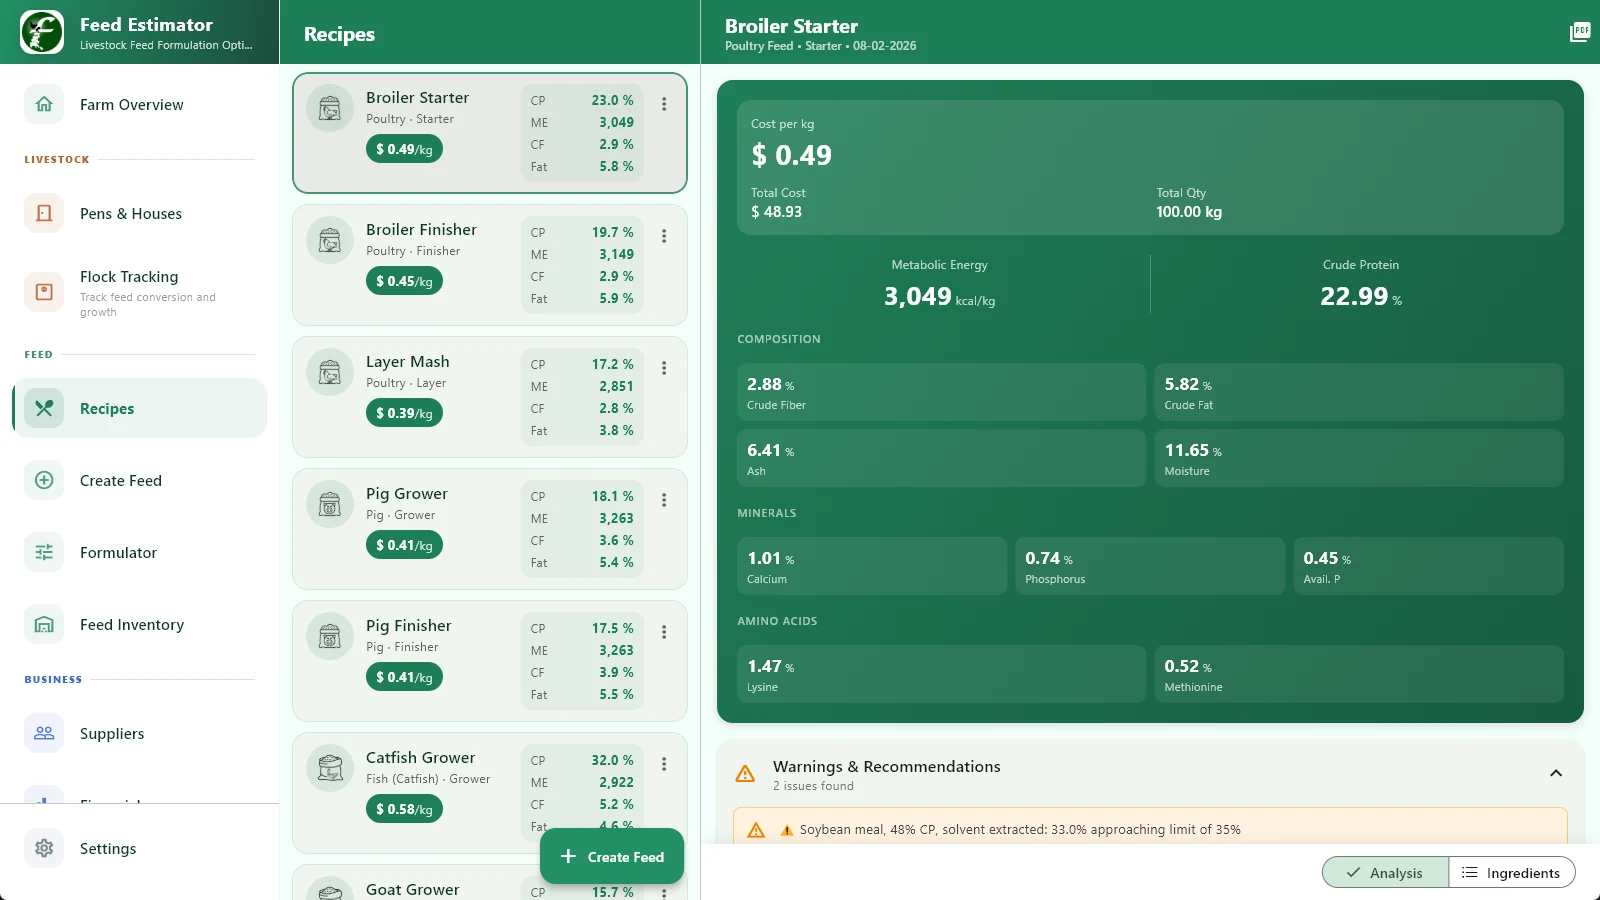
Task: Click the Moisture 11.65 % tile
Action: coord(1359,458)
